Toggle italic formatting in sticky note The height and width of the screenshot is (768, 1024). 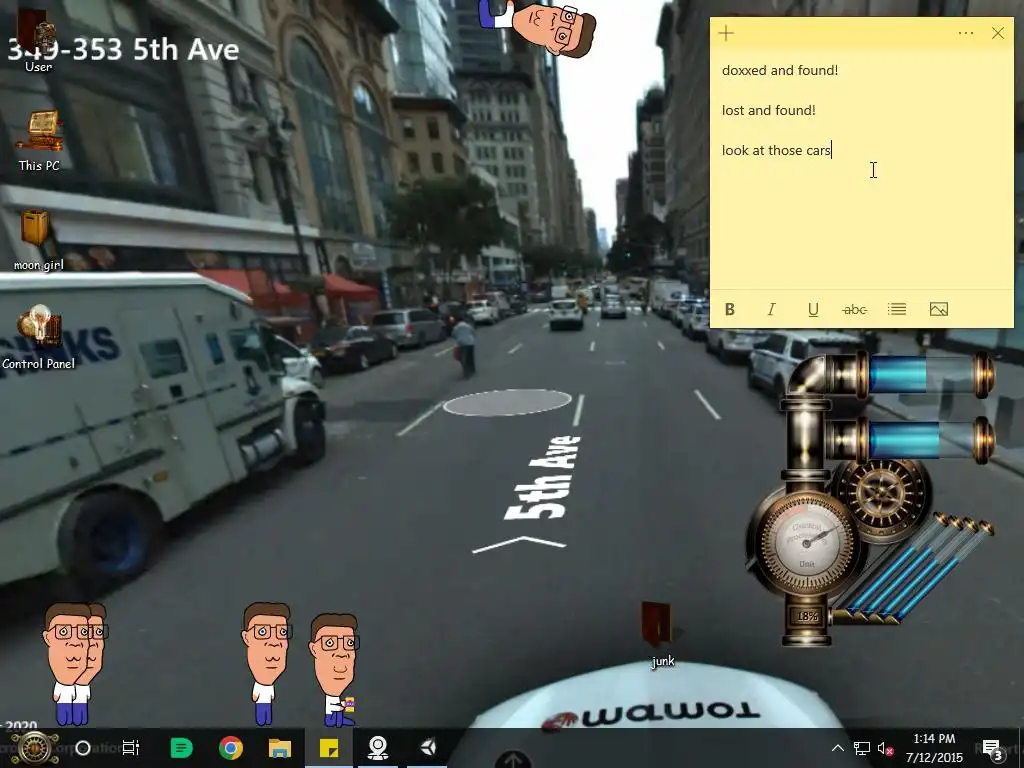[x=771, y=310]
